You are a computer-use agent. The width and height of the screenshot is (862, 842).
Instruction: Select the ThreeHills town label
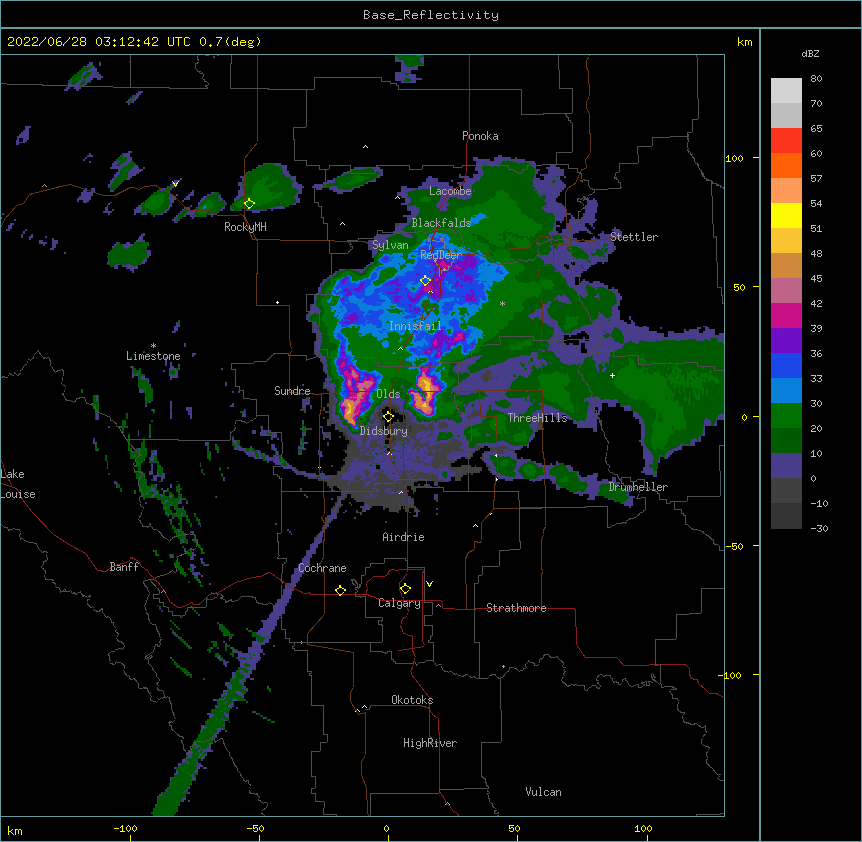pyautogui.click(x=538, y=418)
